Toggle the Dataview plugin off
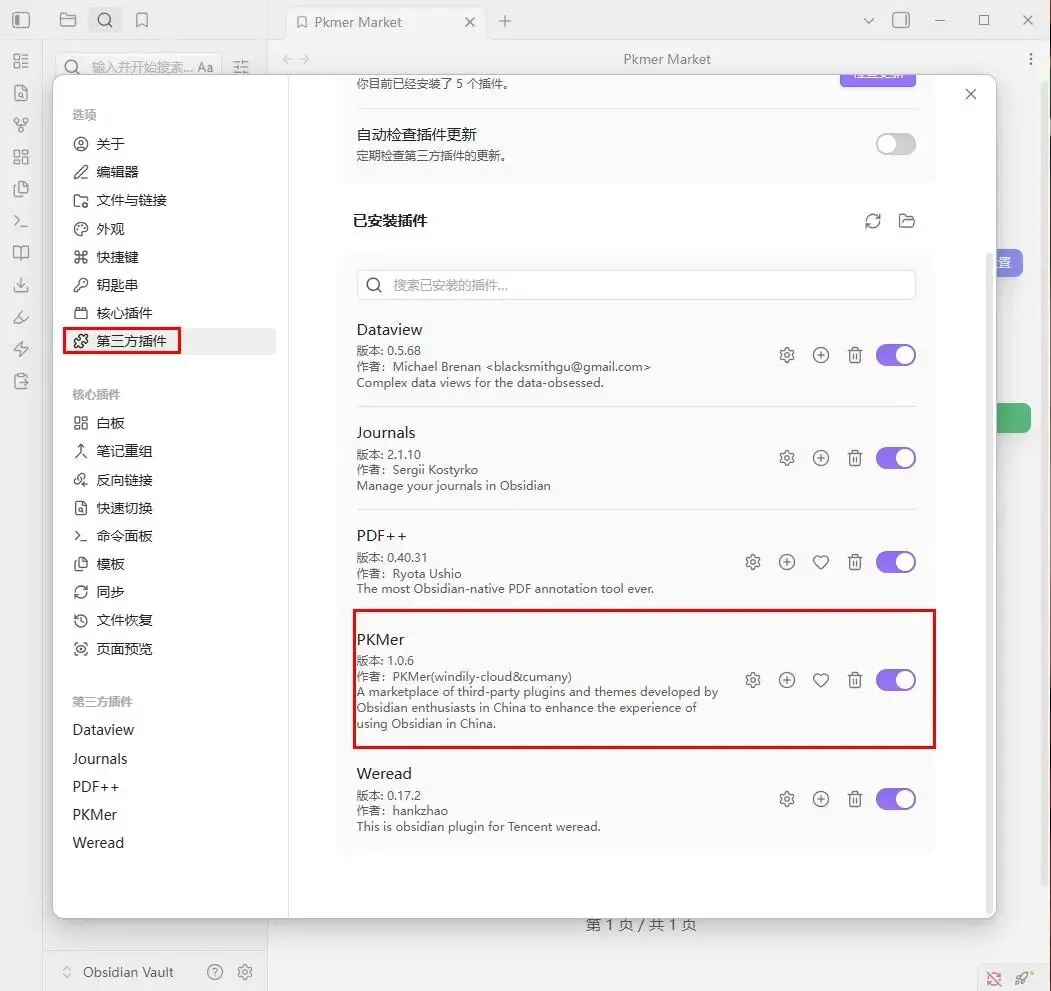Screen dimensions: 1051x991 [895, 355]
